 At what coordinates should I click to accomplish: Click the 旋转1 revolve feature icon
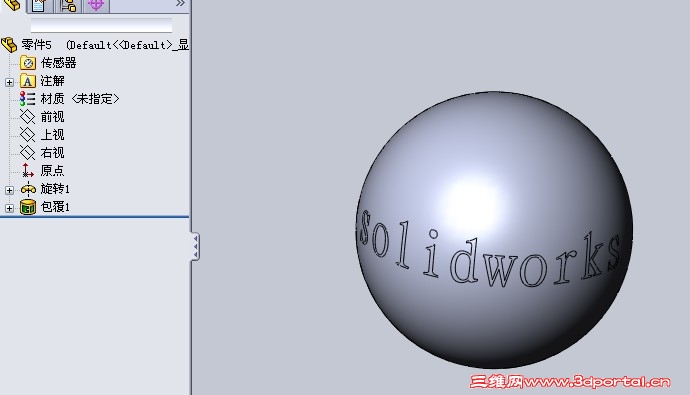[28, 189]
